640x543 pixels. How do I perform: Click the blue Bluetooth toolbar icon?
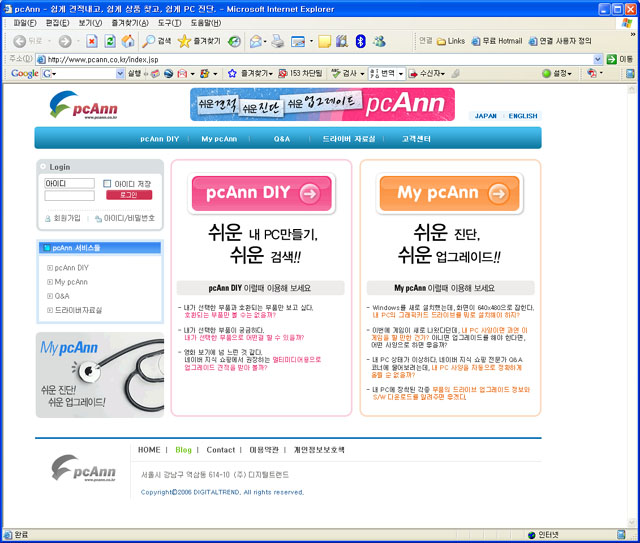(x=360, y=41)
